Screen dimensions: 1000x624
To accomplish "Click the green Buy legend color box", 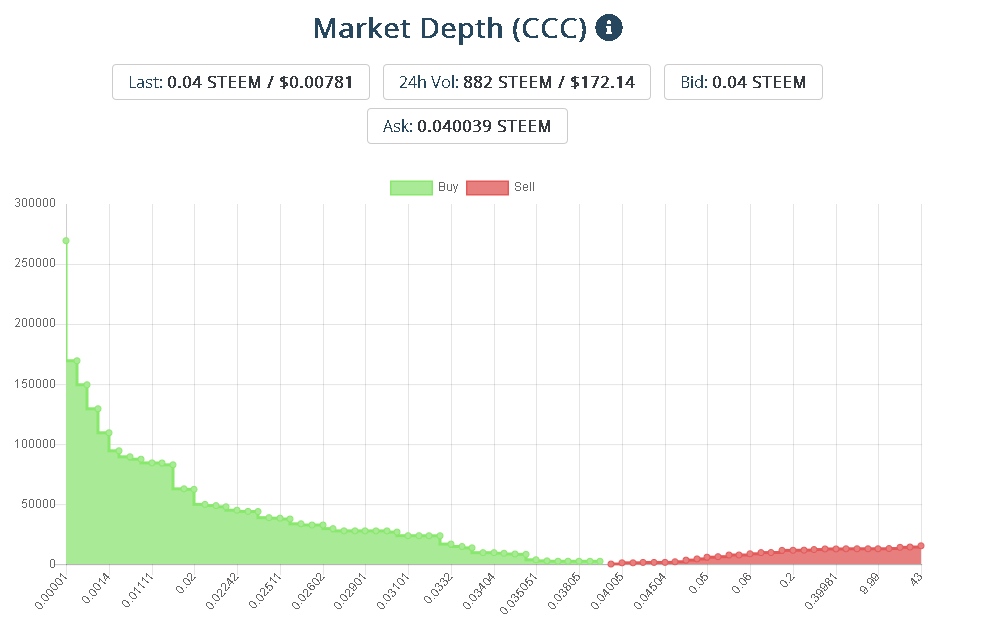I will (x=411, y=187).
